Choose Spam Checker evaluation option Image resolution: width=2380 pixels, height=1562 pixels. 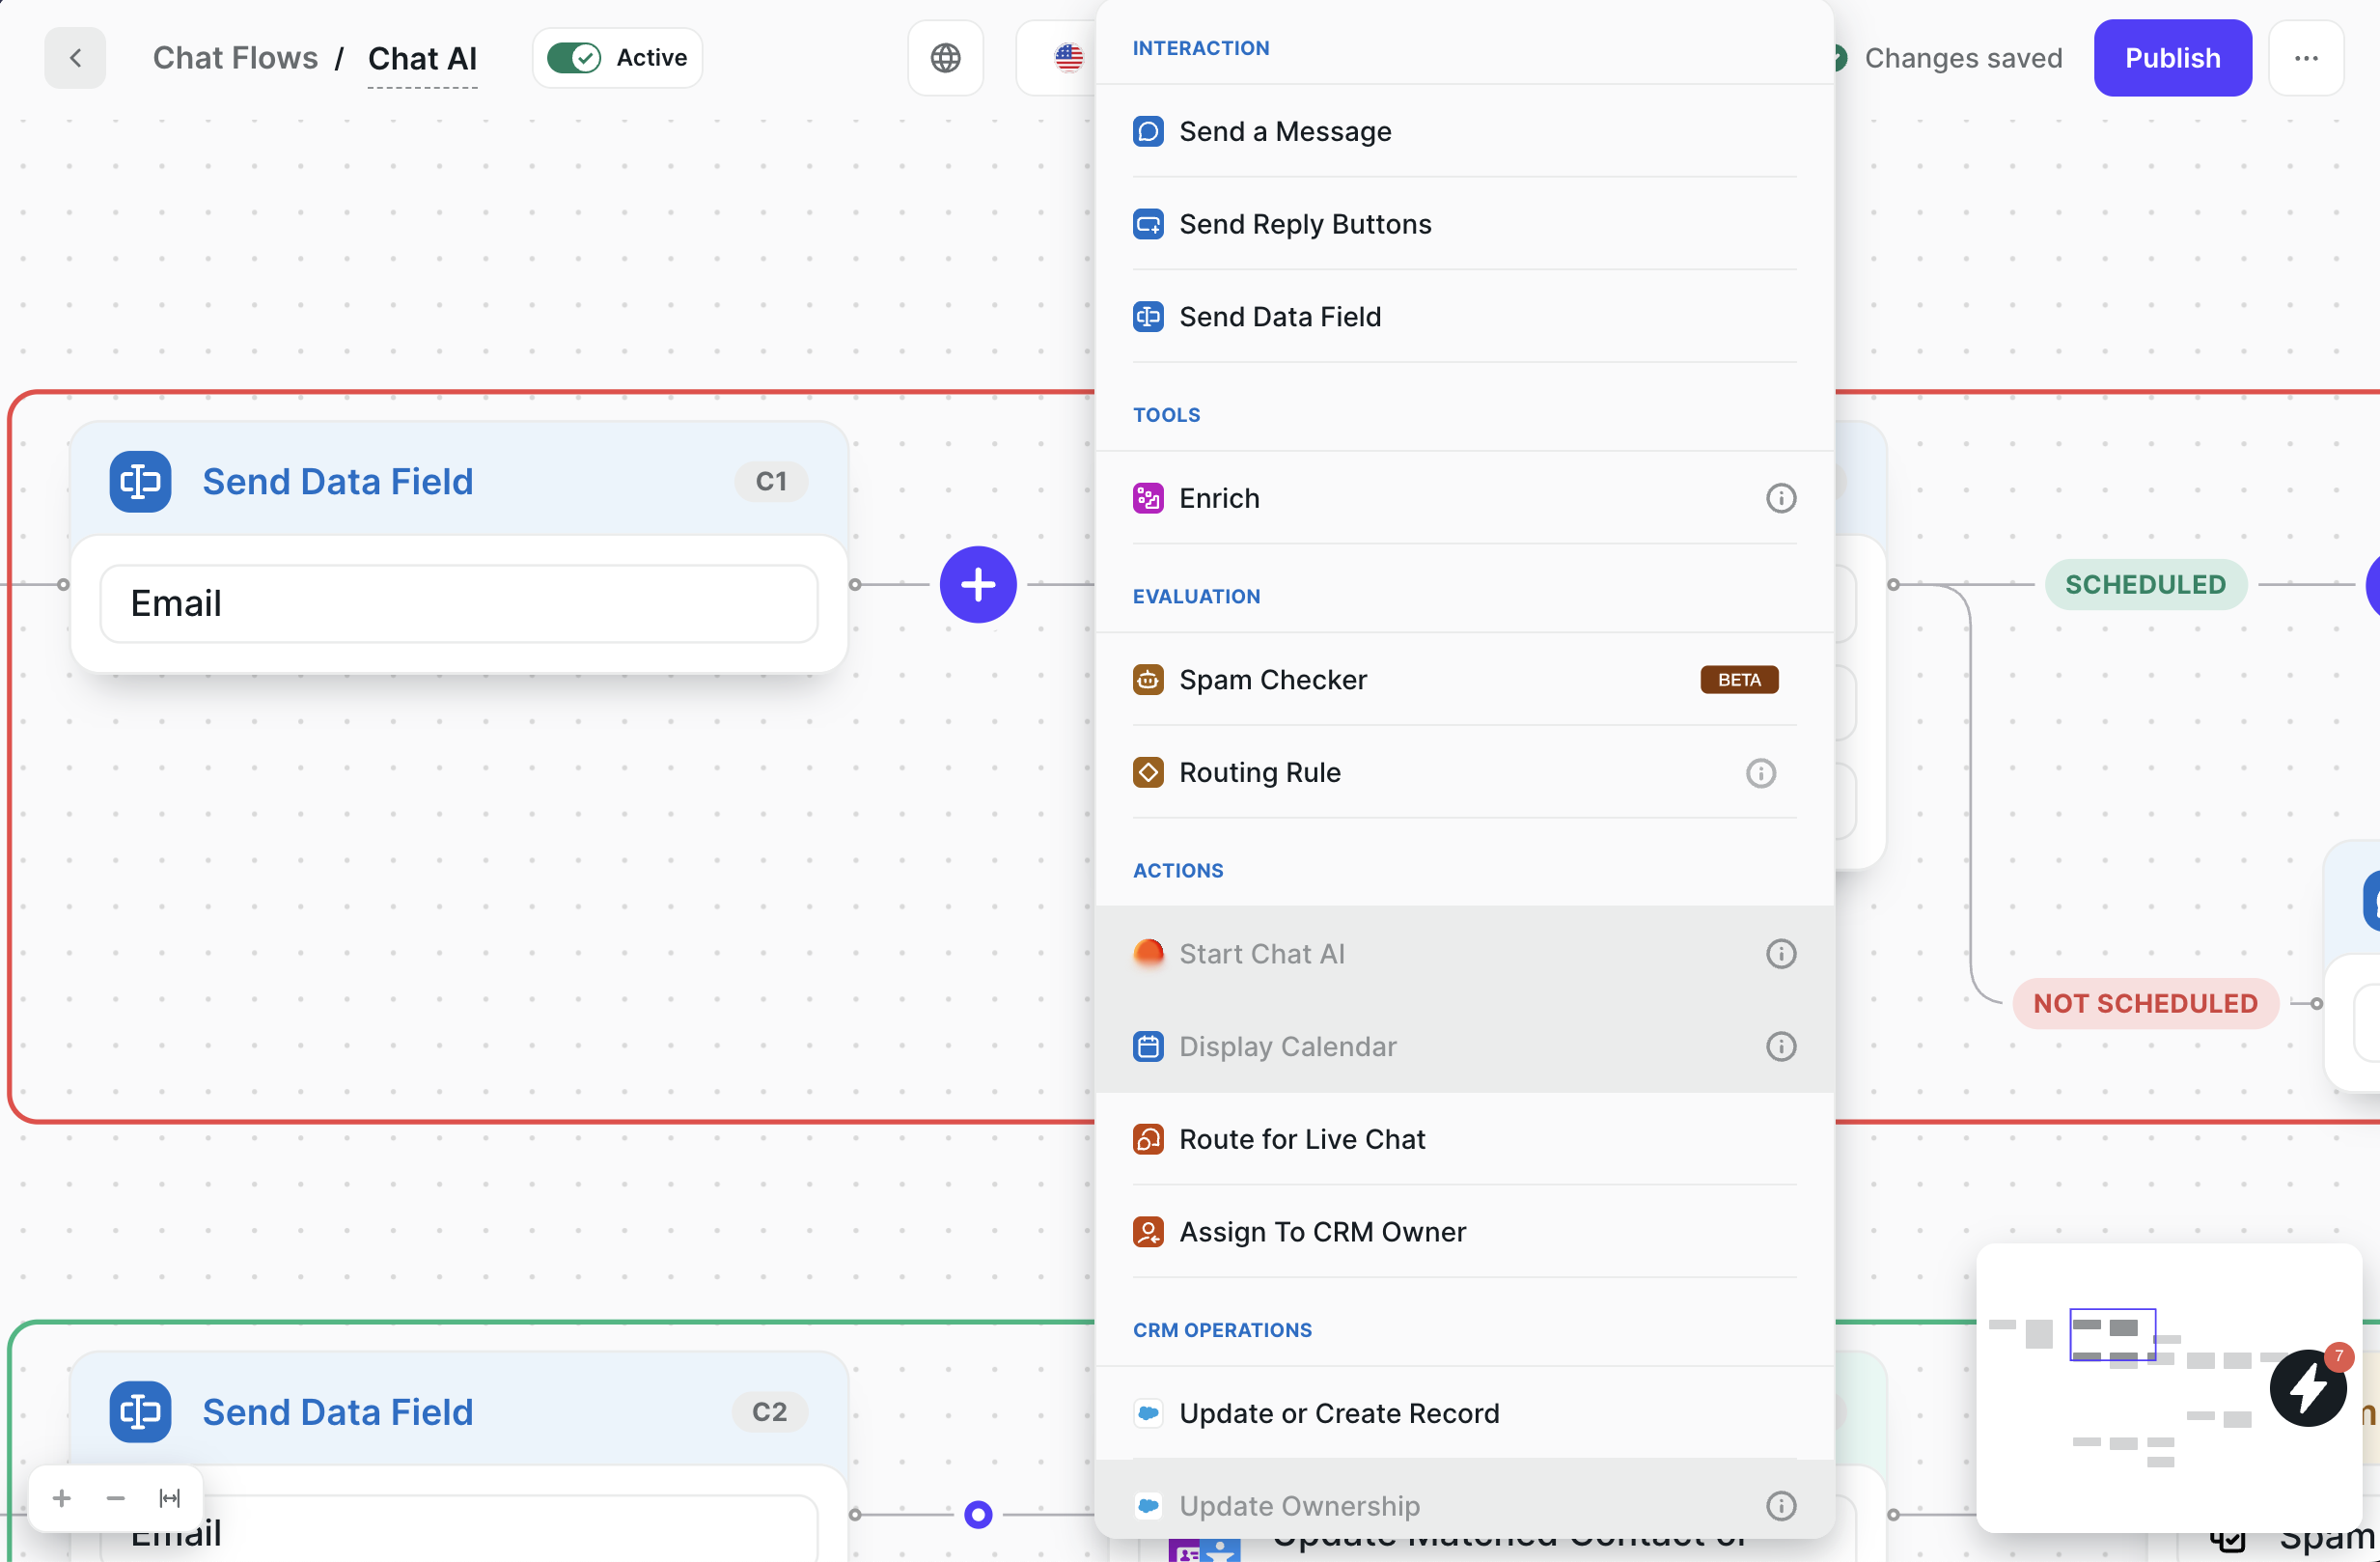tap(1464, 680)
